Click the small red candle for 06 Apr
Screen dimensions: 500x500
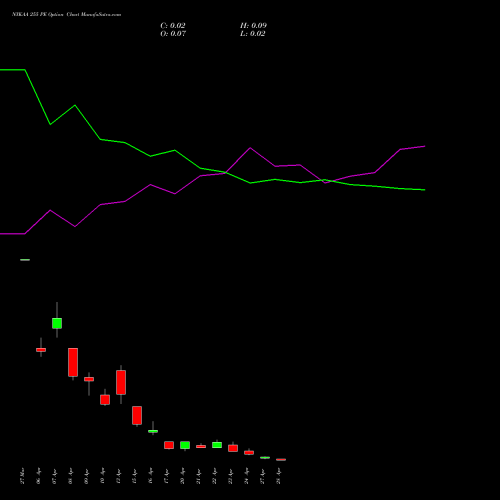coord(41,350)
